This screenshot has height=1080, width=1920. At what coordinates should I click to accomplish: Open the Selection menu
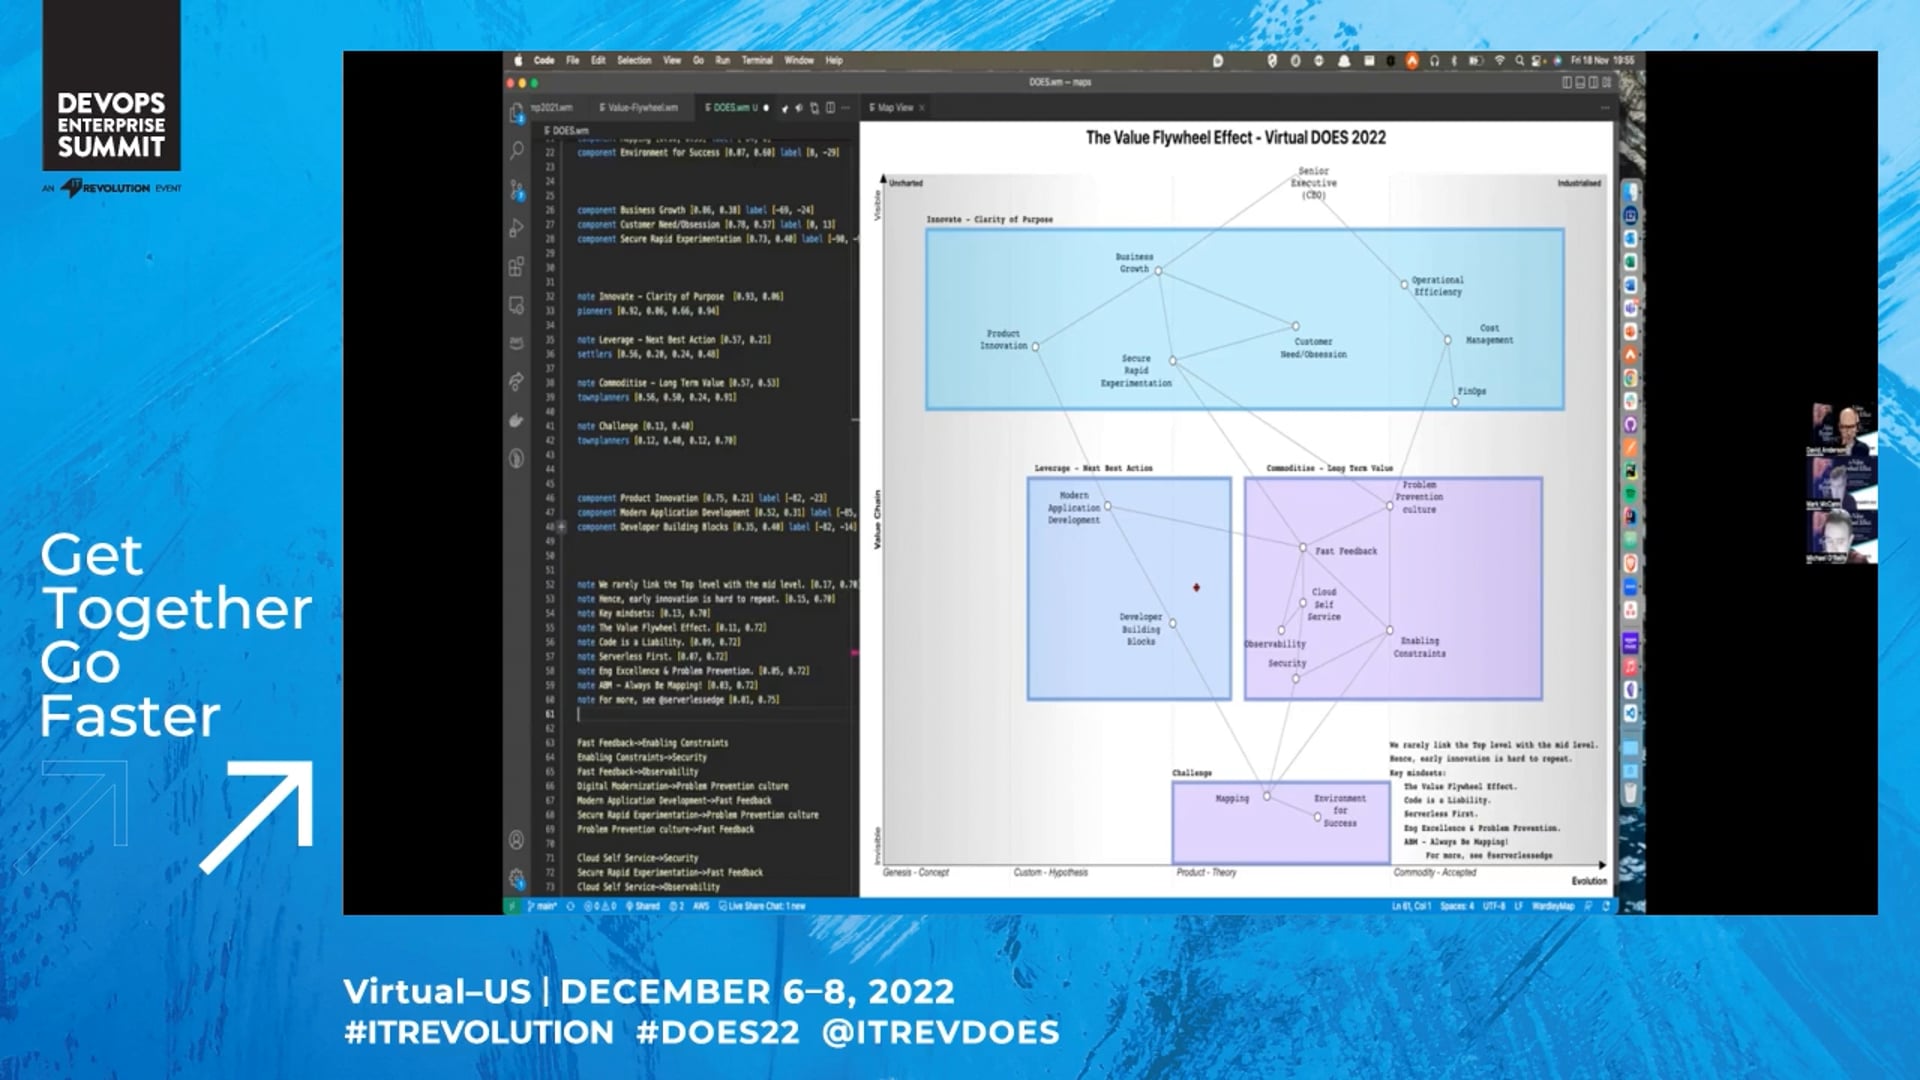(634, 61)
